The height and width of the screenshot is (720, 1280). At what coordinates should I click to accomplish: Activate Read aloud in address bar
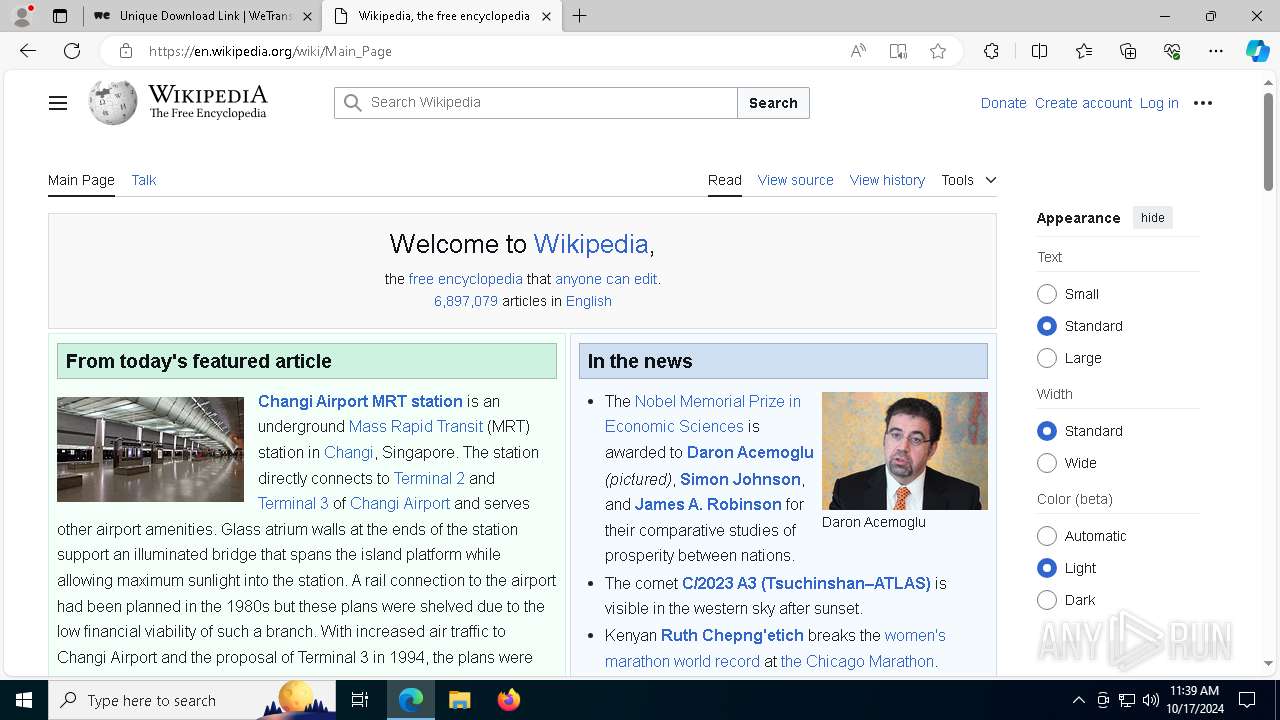tap(858, 51)
